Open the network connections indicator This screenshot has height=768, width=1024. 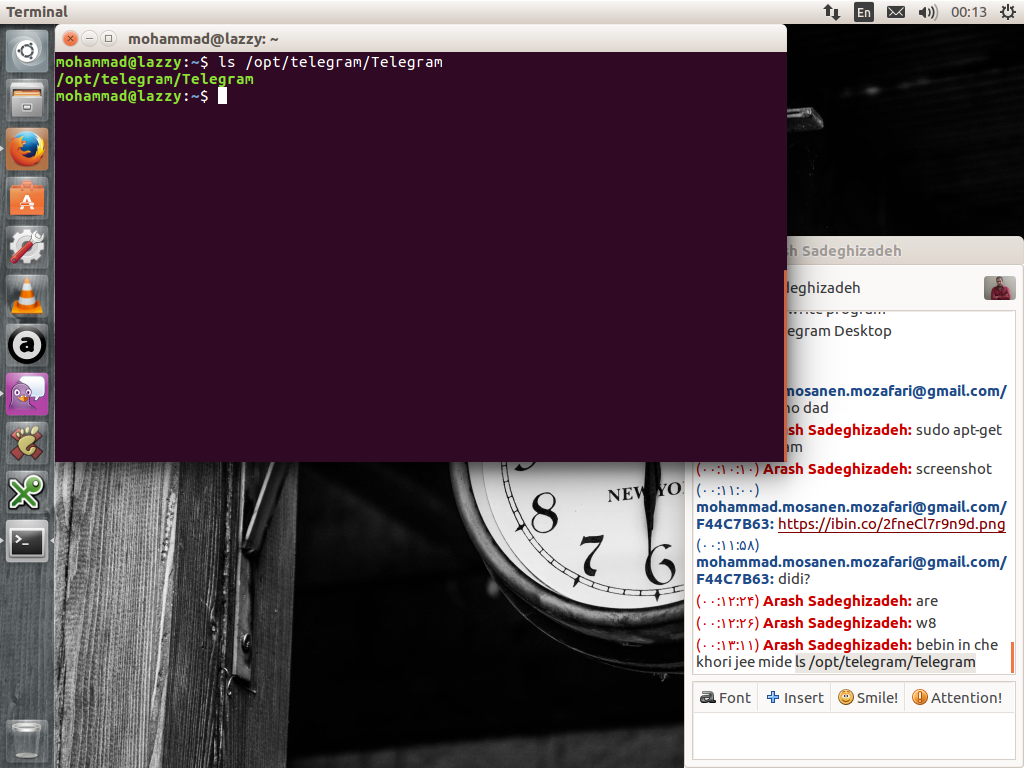(831, 12)
